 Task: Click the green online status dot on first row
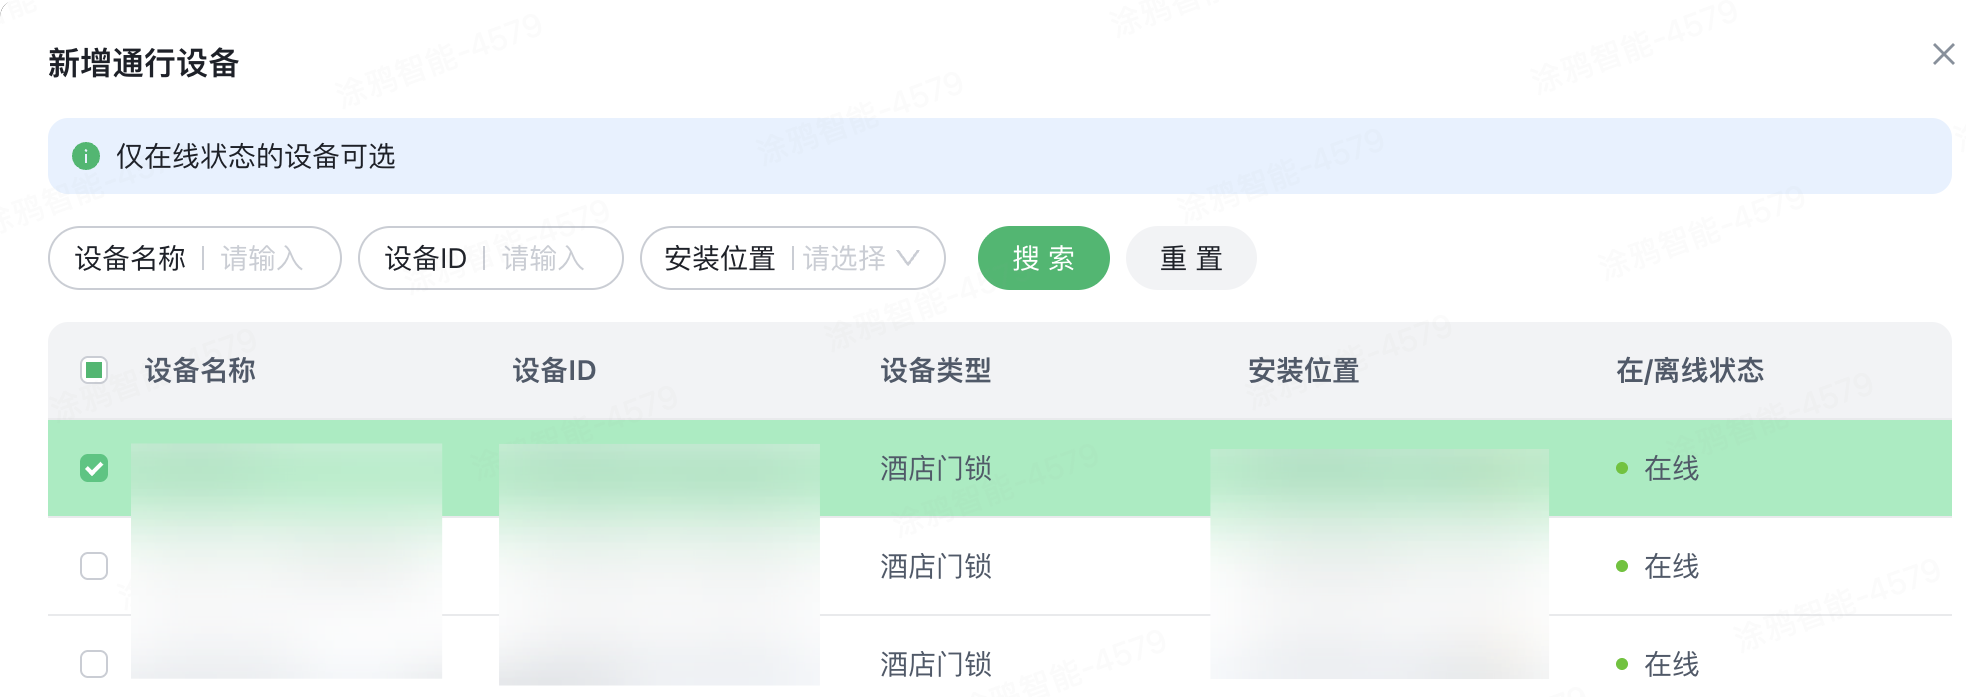click(1622, 468)
